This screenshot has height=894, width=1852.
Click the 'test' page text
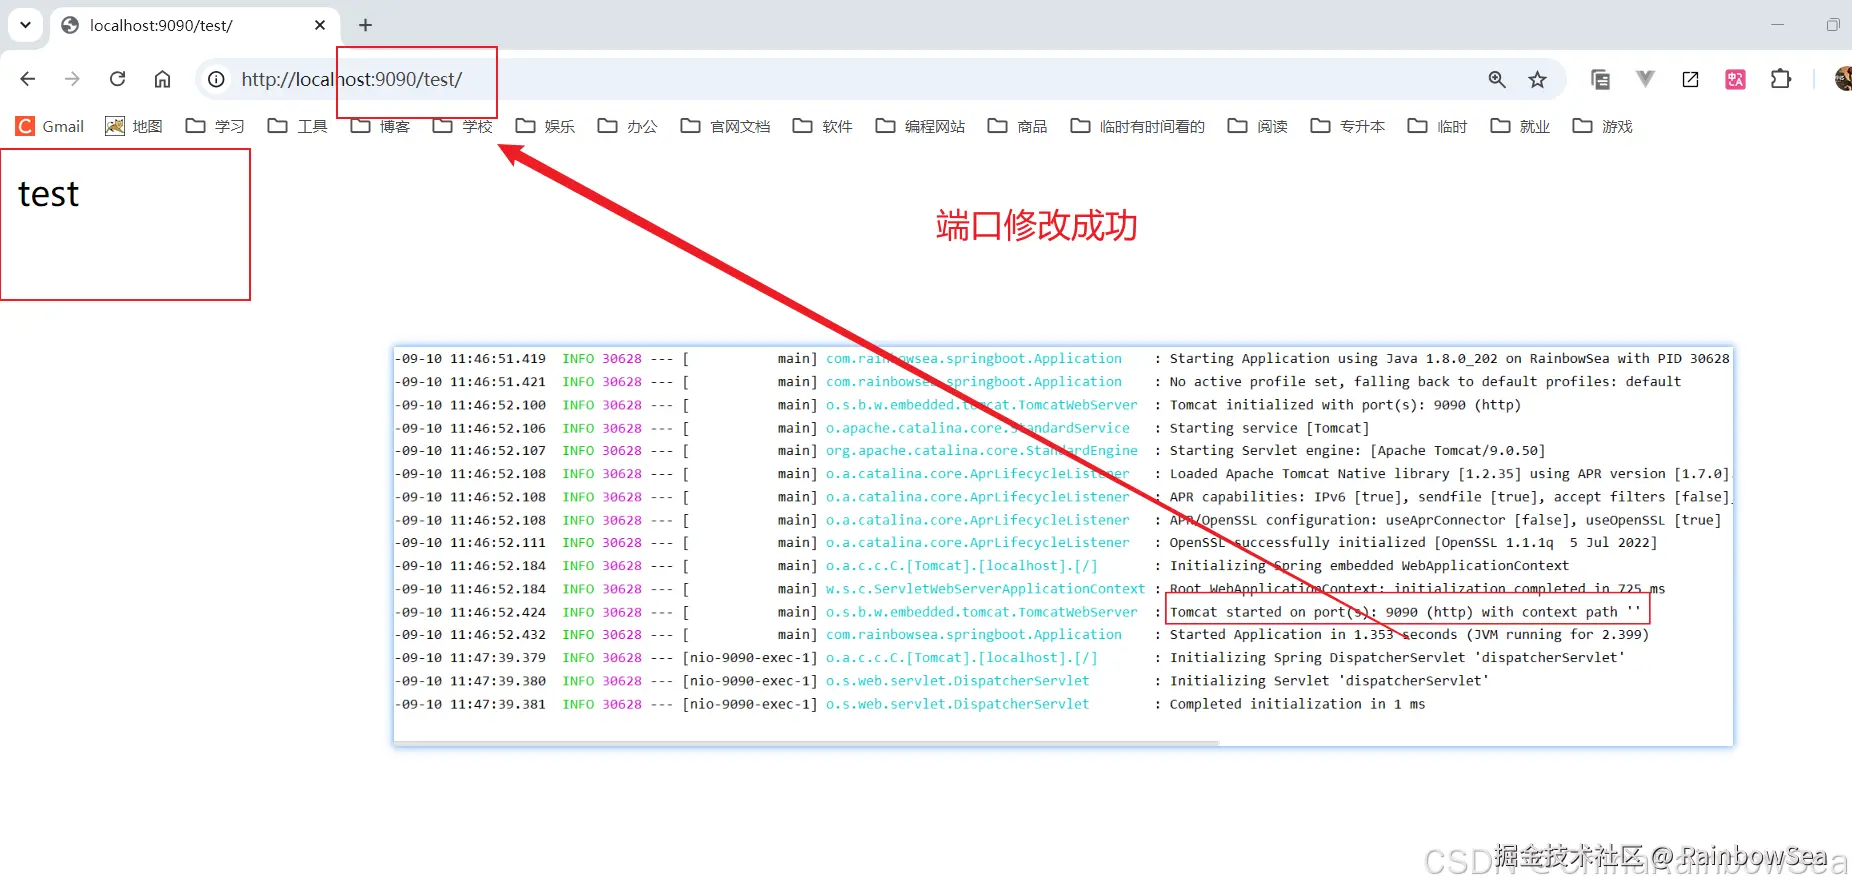click(48, 194)
